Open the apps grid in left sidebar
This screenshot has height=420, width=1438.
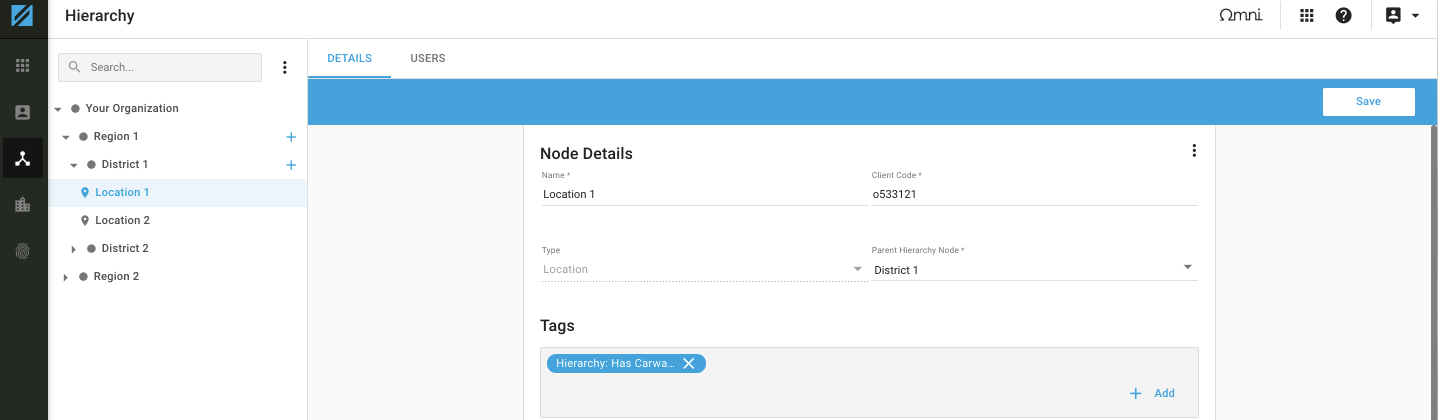23,66
